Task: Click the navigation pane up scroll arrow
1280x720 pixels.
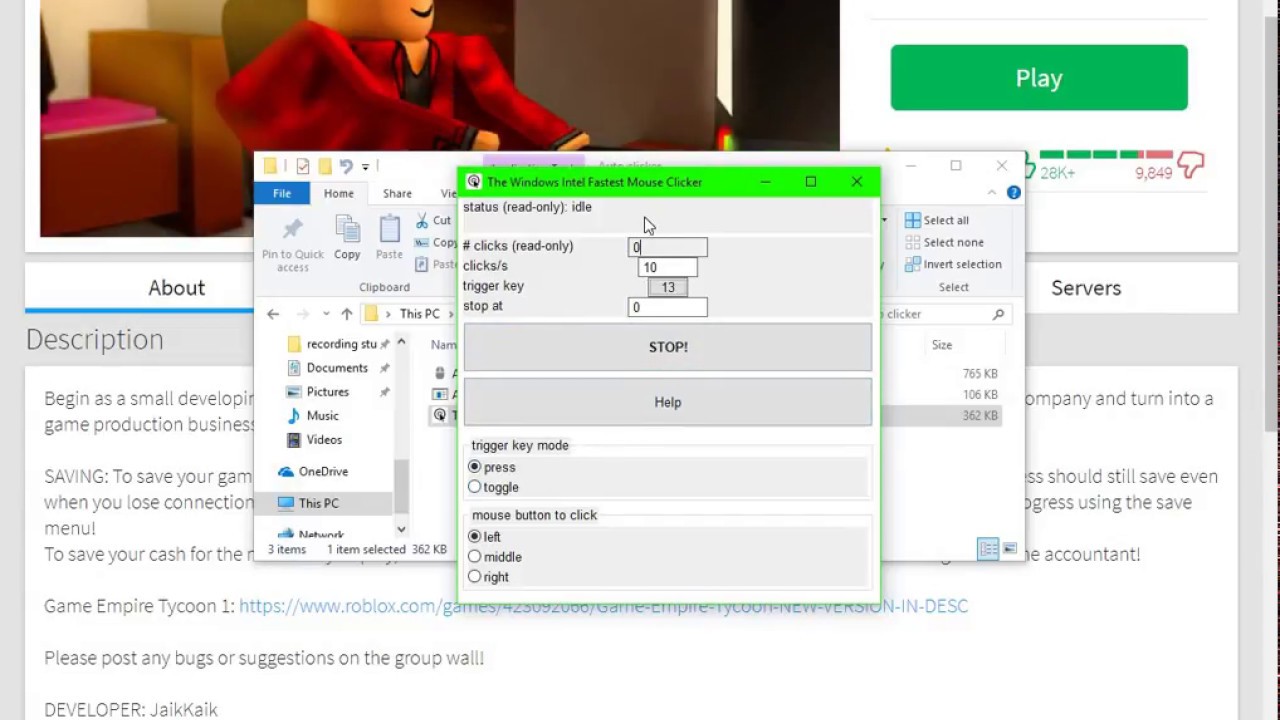Action: (x=401, y=342)
